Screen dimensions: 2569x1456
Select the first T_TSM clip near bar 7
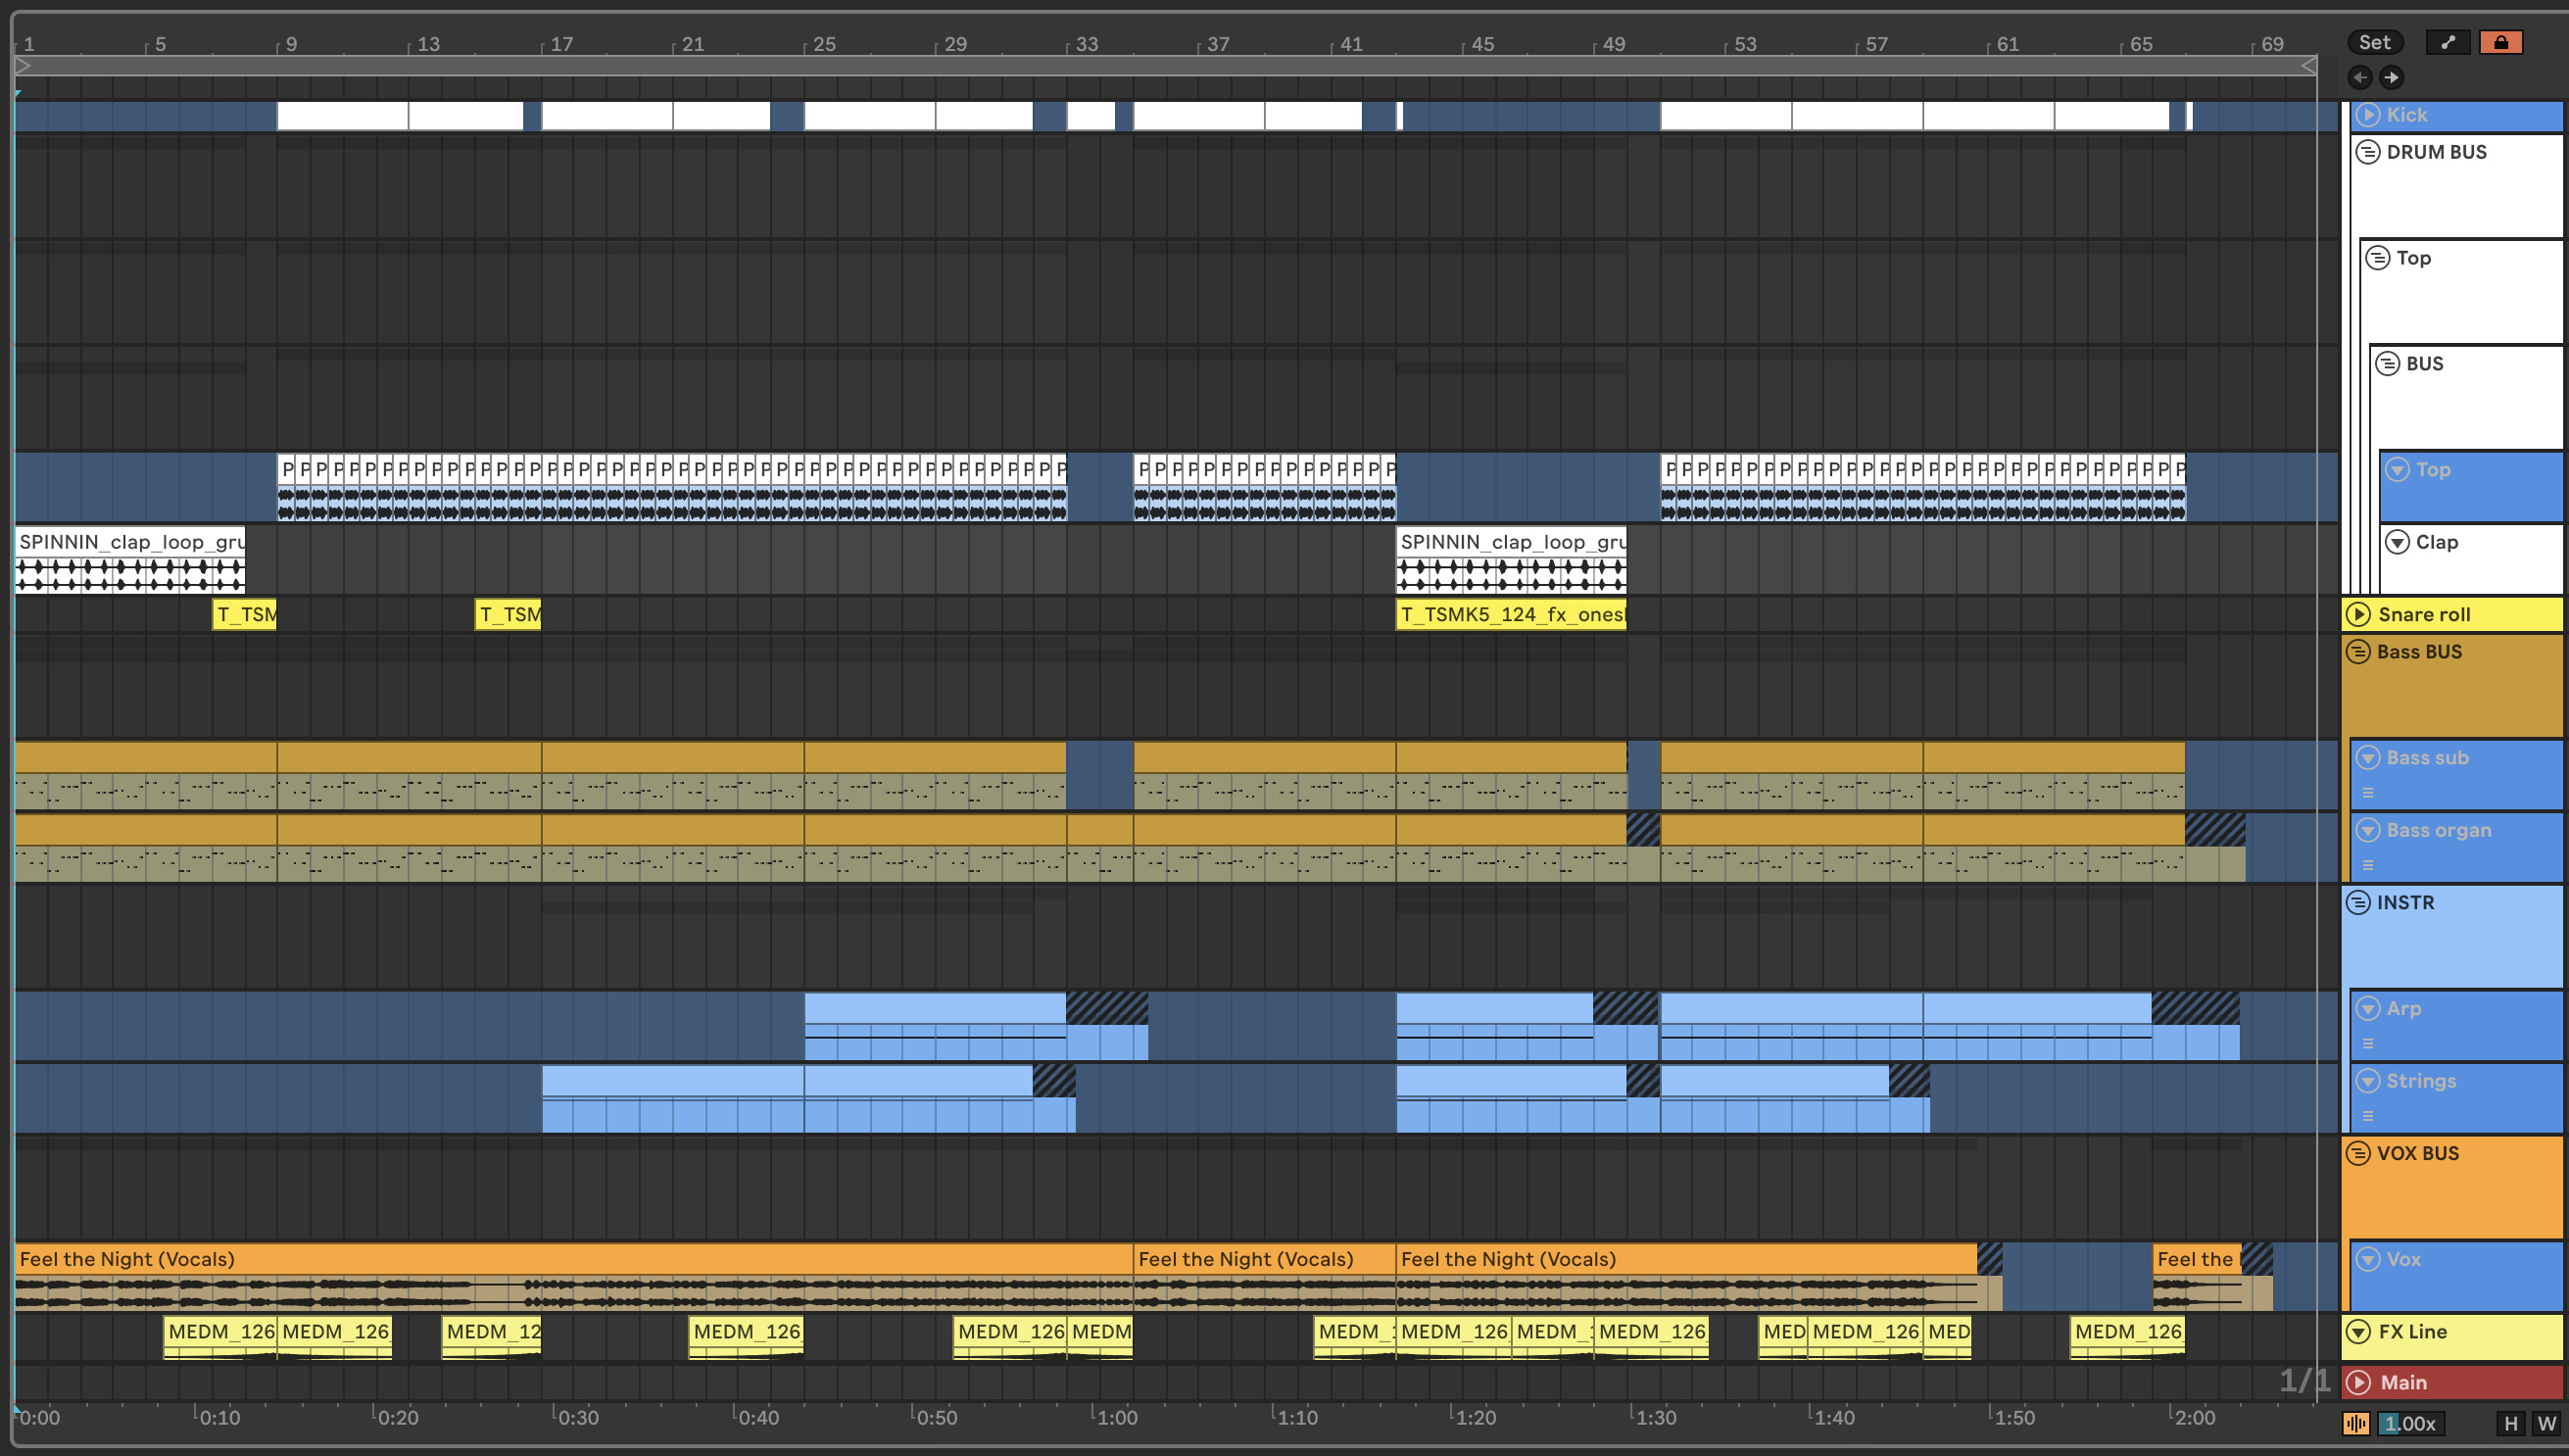pos(245,615)
